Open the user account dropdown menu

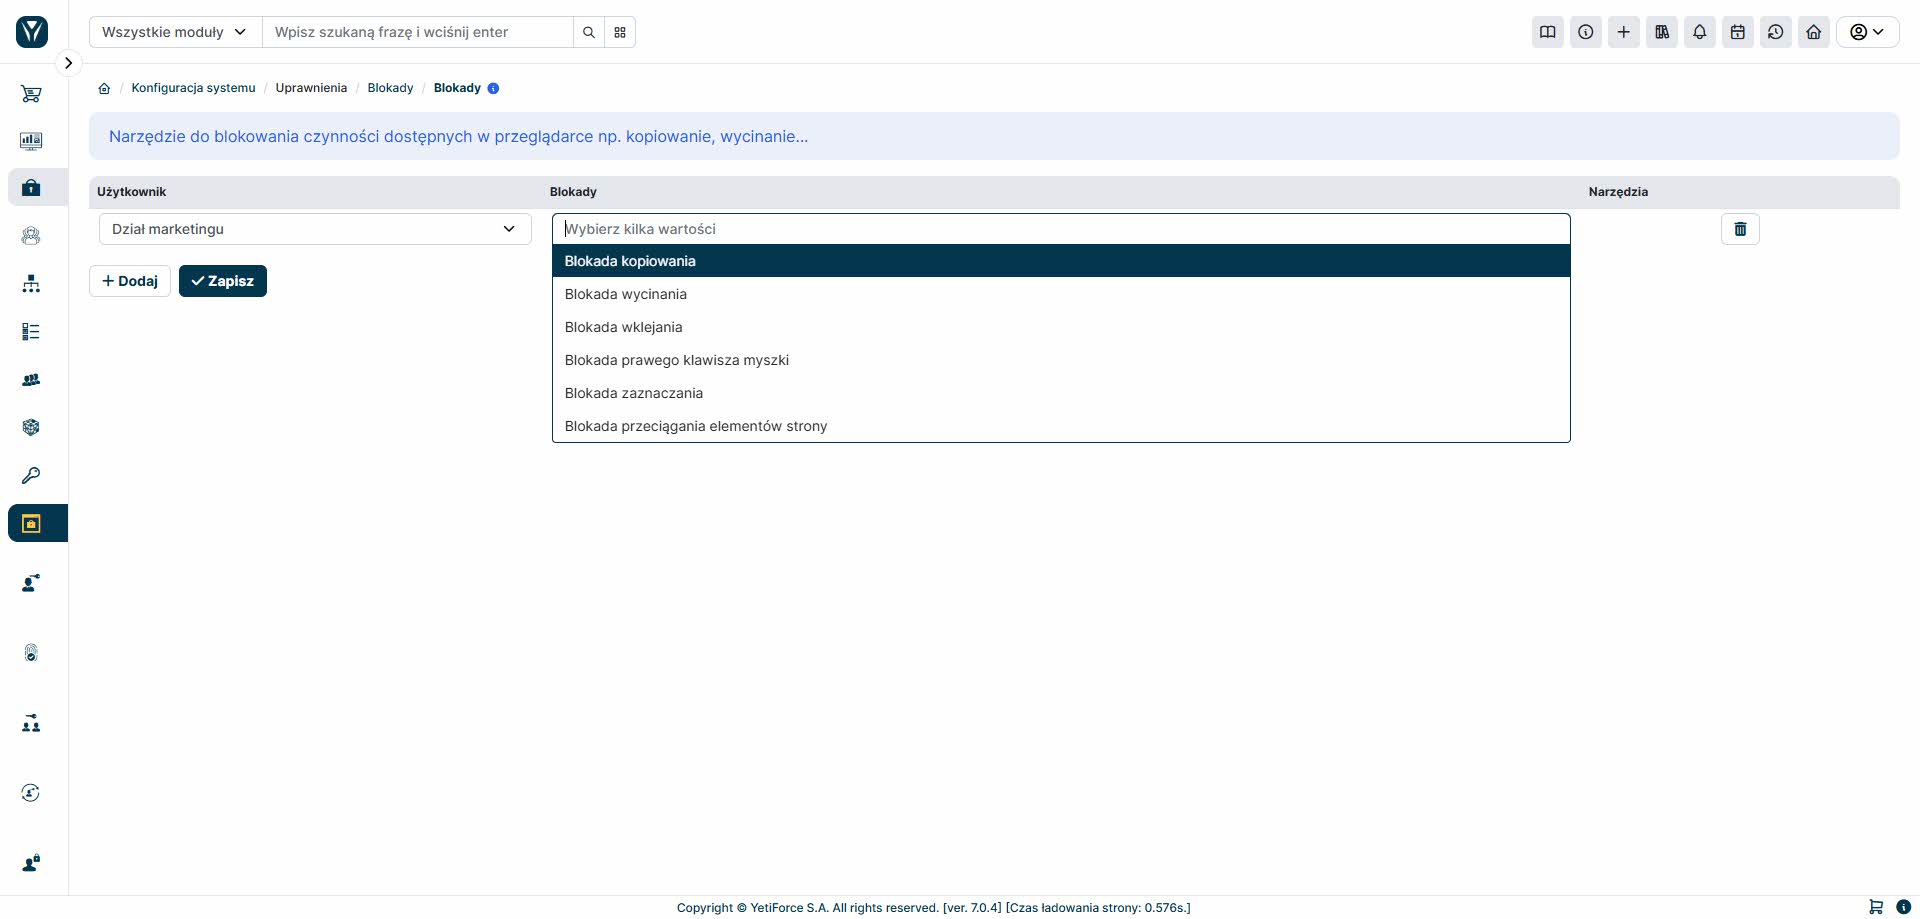[1867, 32]
